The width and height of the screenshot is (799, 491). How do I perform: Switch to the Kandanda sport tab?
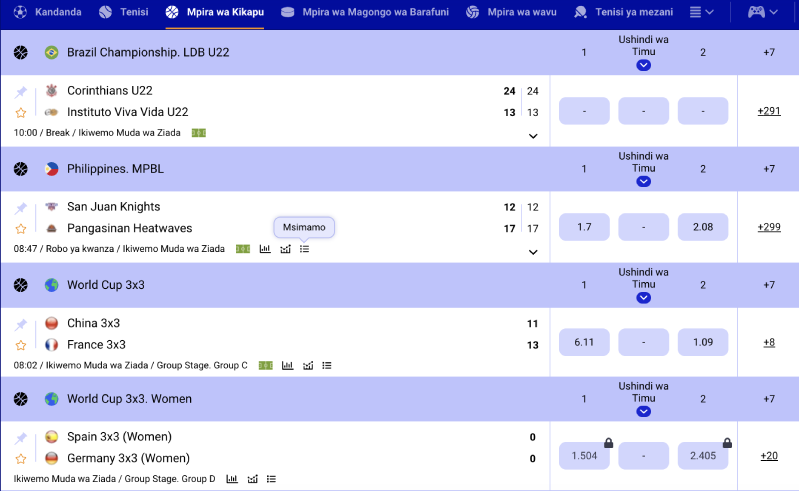point(47,12)
